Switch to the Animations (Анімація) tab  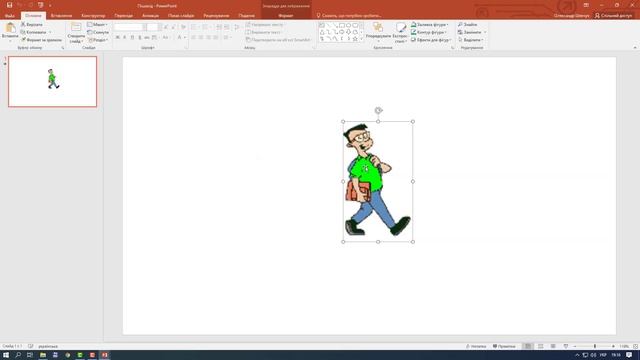150,16
